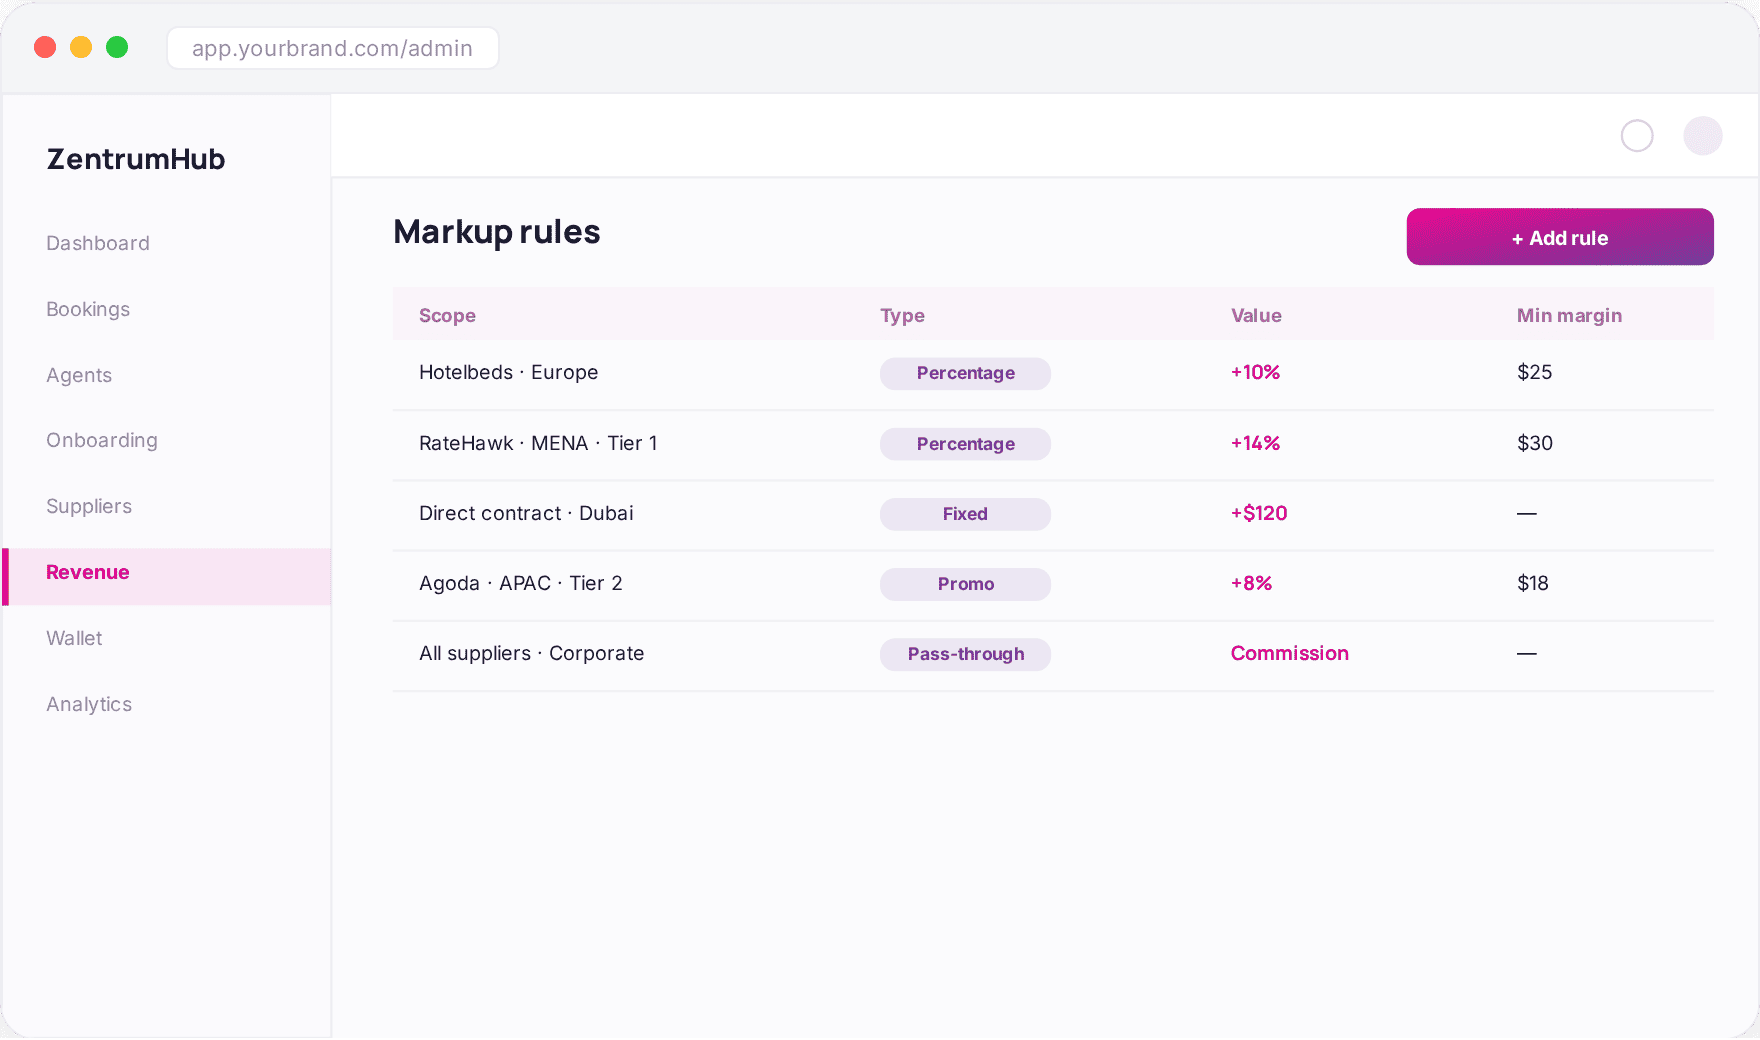Click the Value column header
Image resolution: width=1760 pixels, height=1040 pixels.
pos(1256,316)
